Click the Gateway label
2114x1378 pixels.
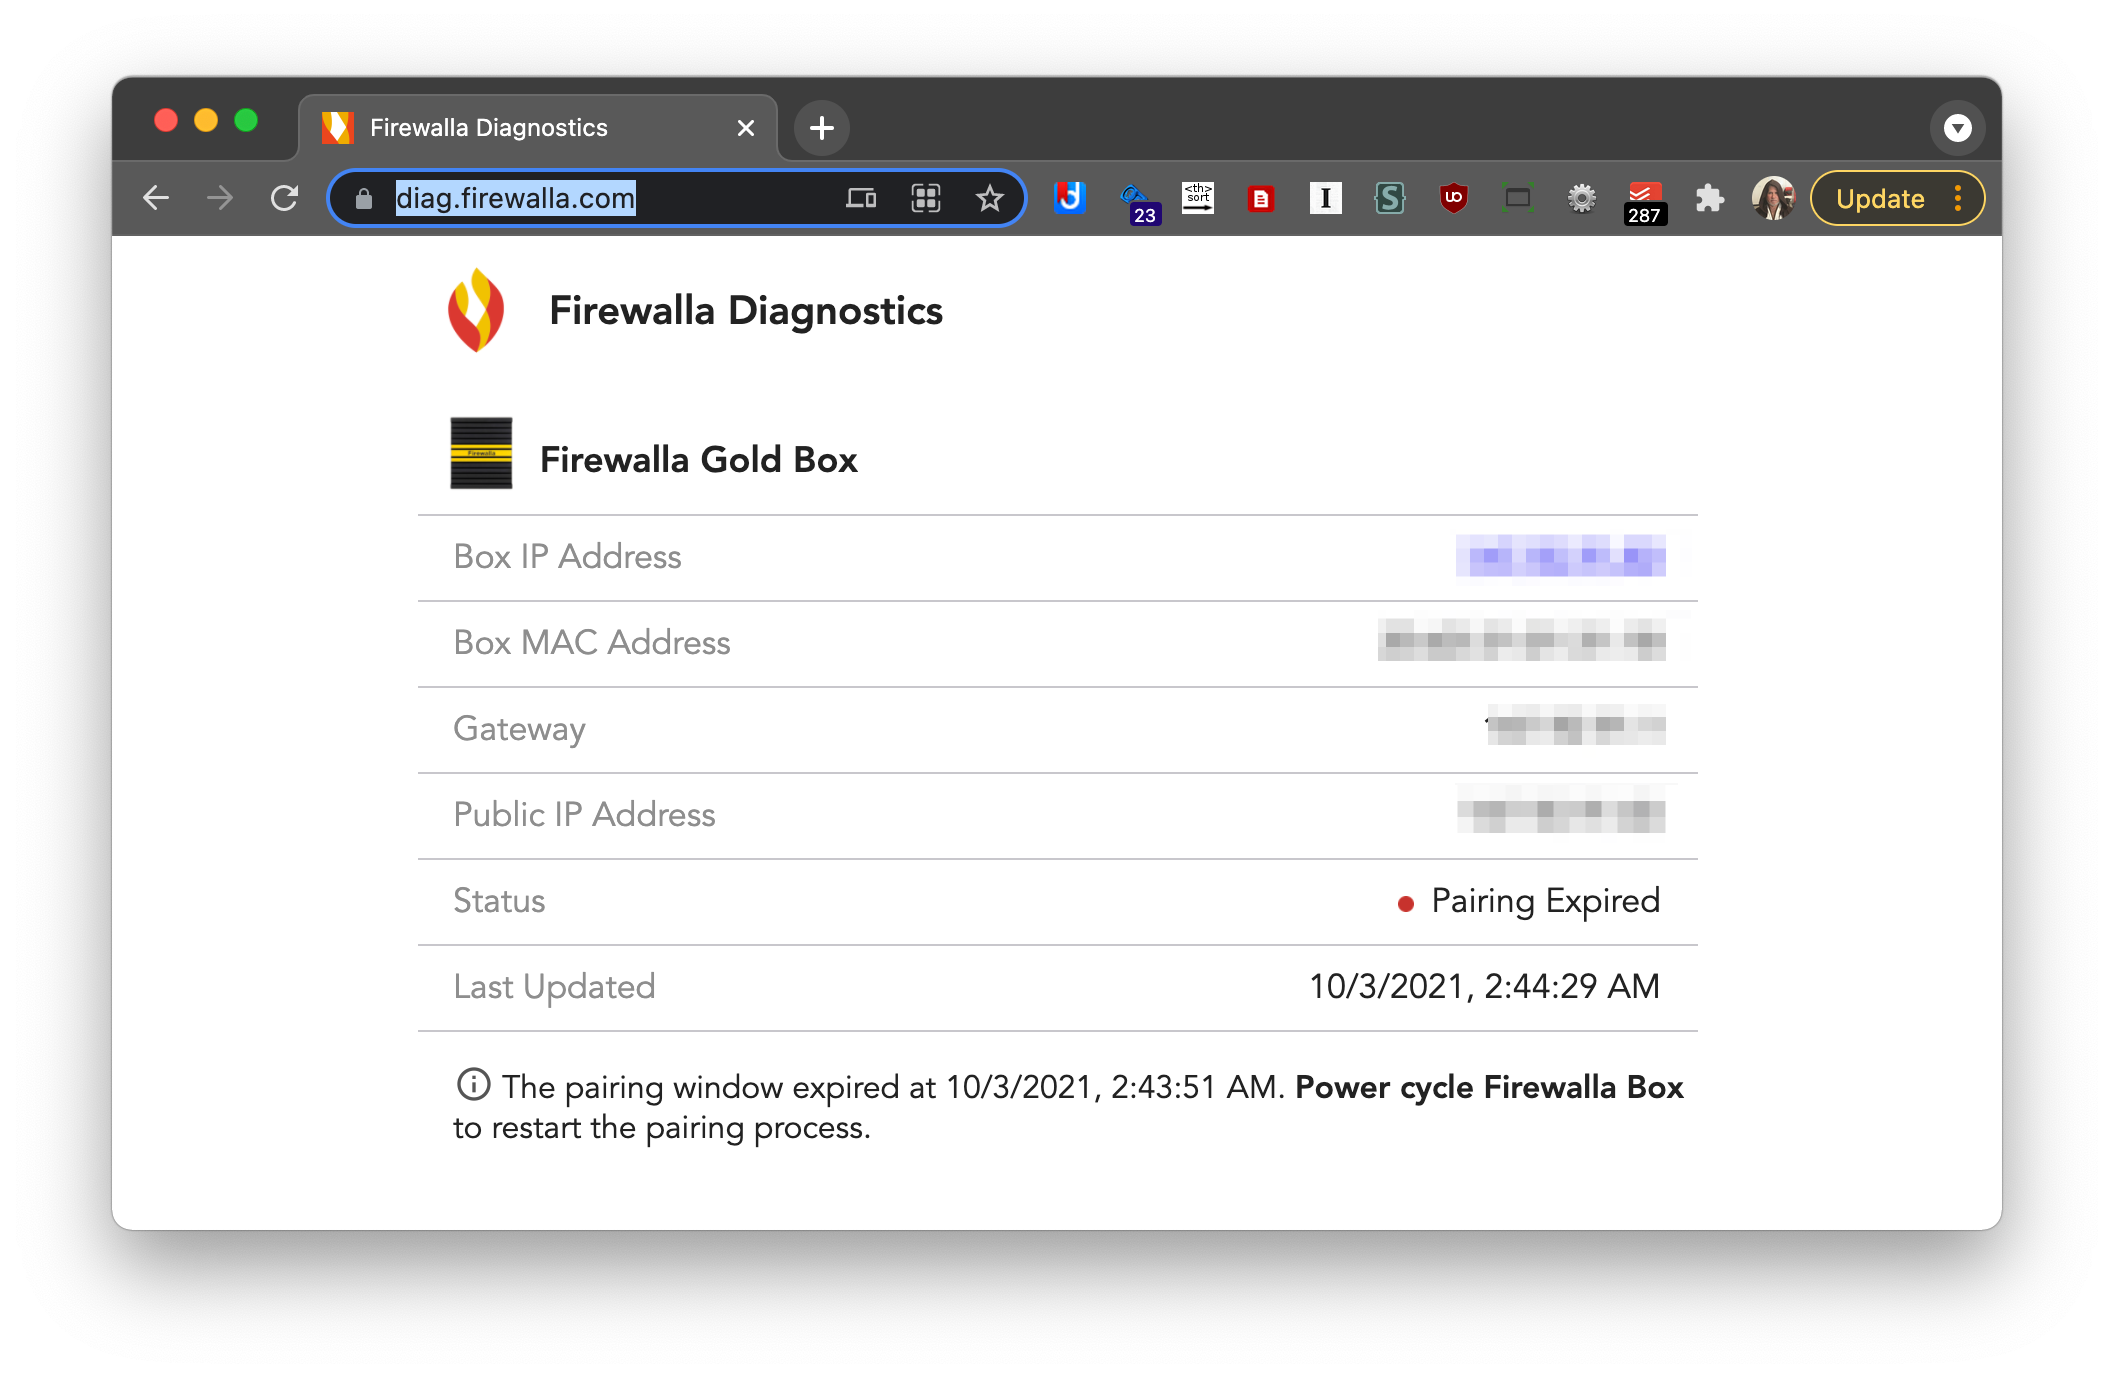(x=519, y=729)
